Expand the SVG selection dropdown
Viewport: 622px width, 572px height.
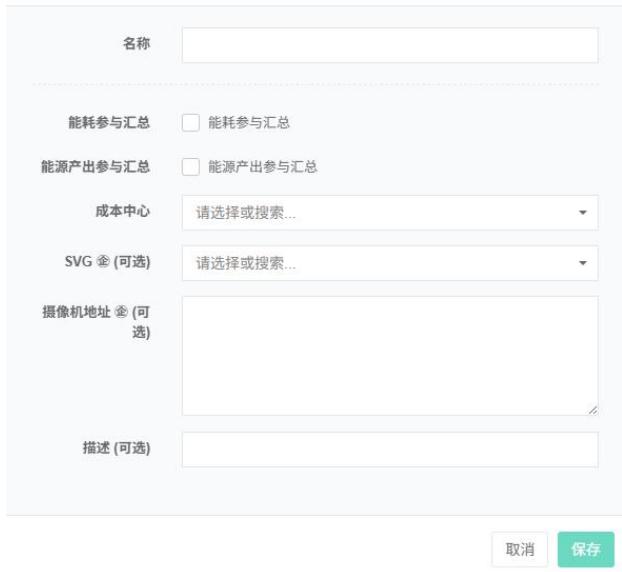[x=380, y=263]
